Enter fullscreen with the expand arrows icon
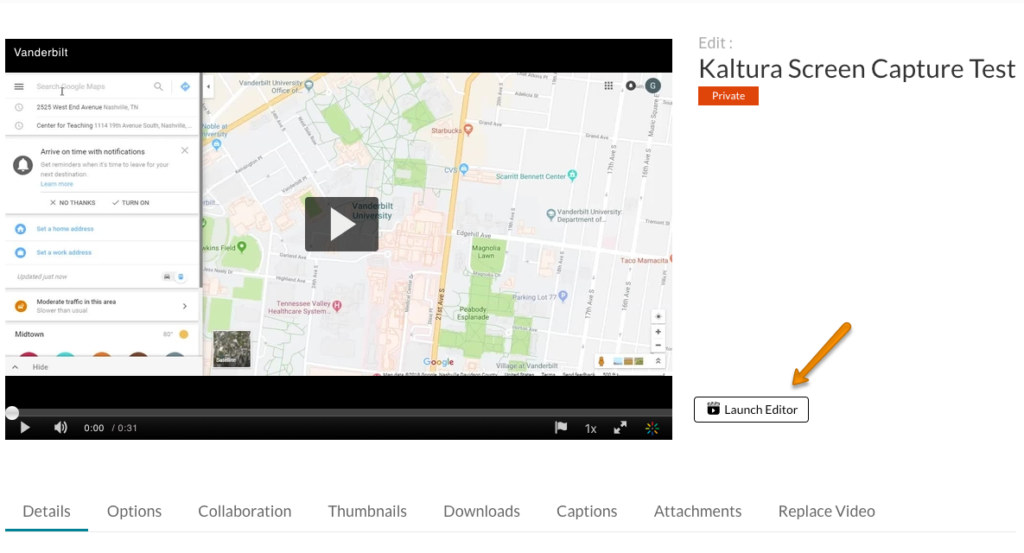Image resolution: width=1024 pixels, height=553 pixels. 620,428
